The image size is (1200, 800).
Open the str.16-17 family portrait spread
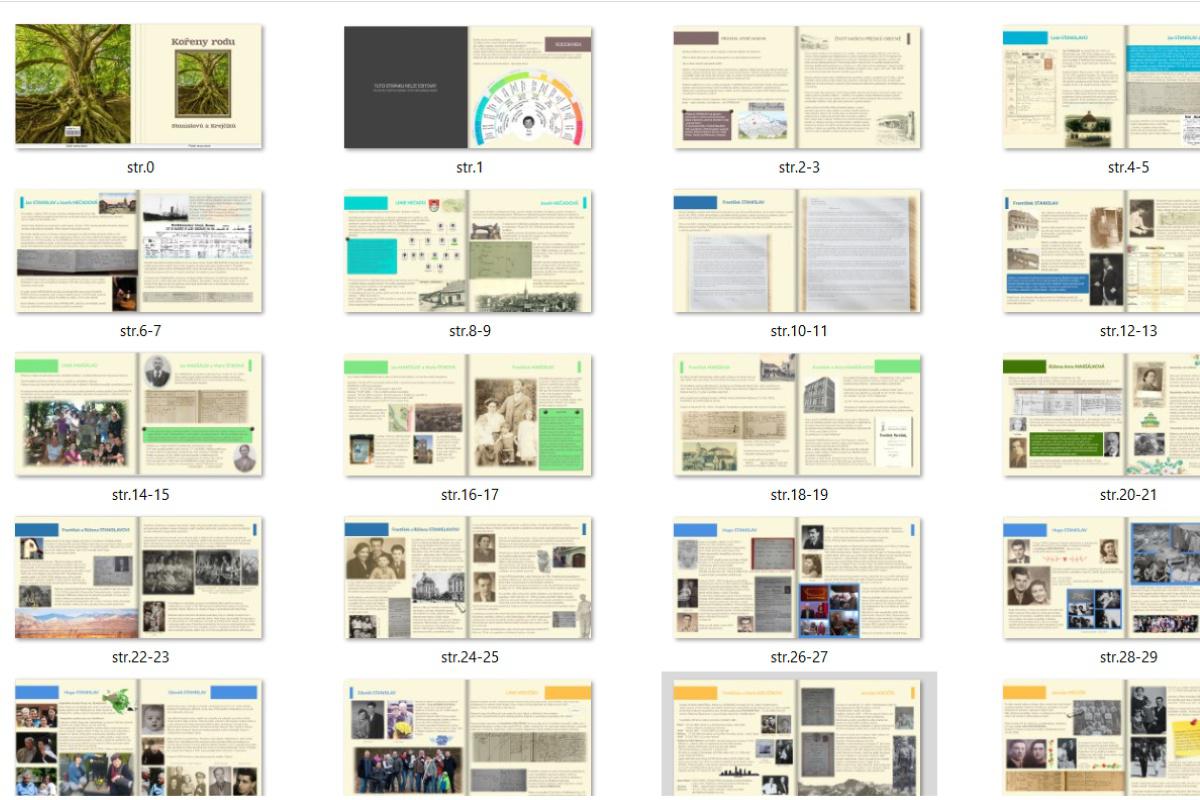click(x=468, y=414)
